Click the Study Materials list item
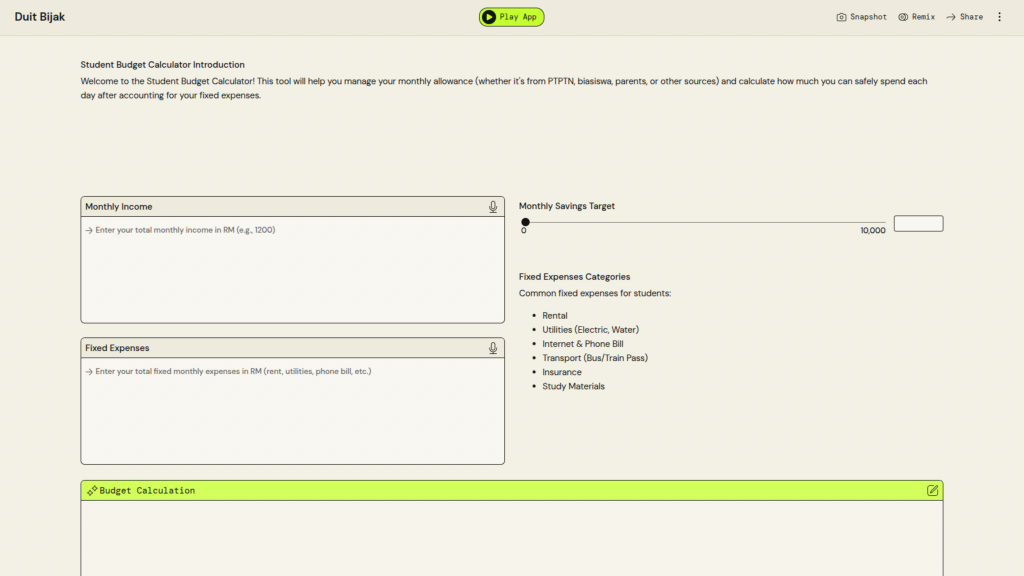The height and width of the screenshot is (576, 1024). tap(573, 386)
